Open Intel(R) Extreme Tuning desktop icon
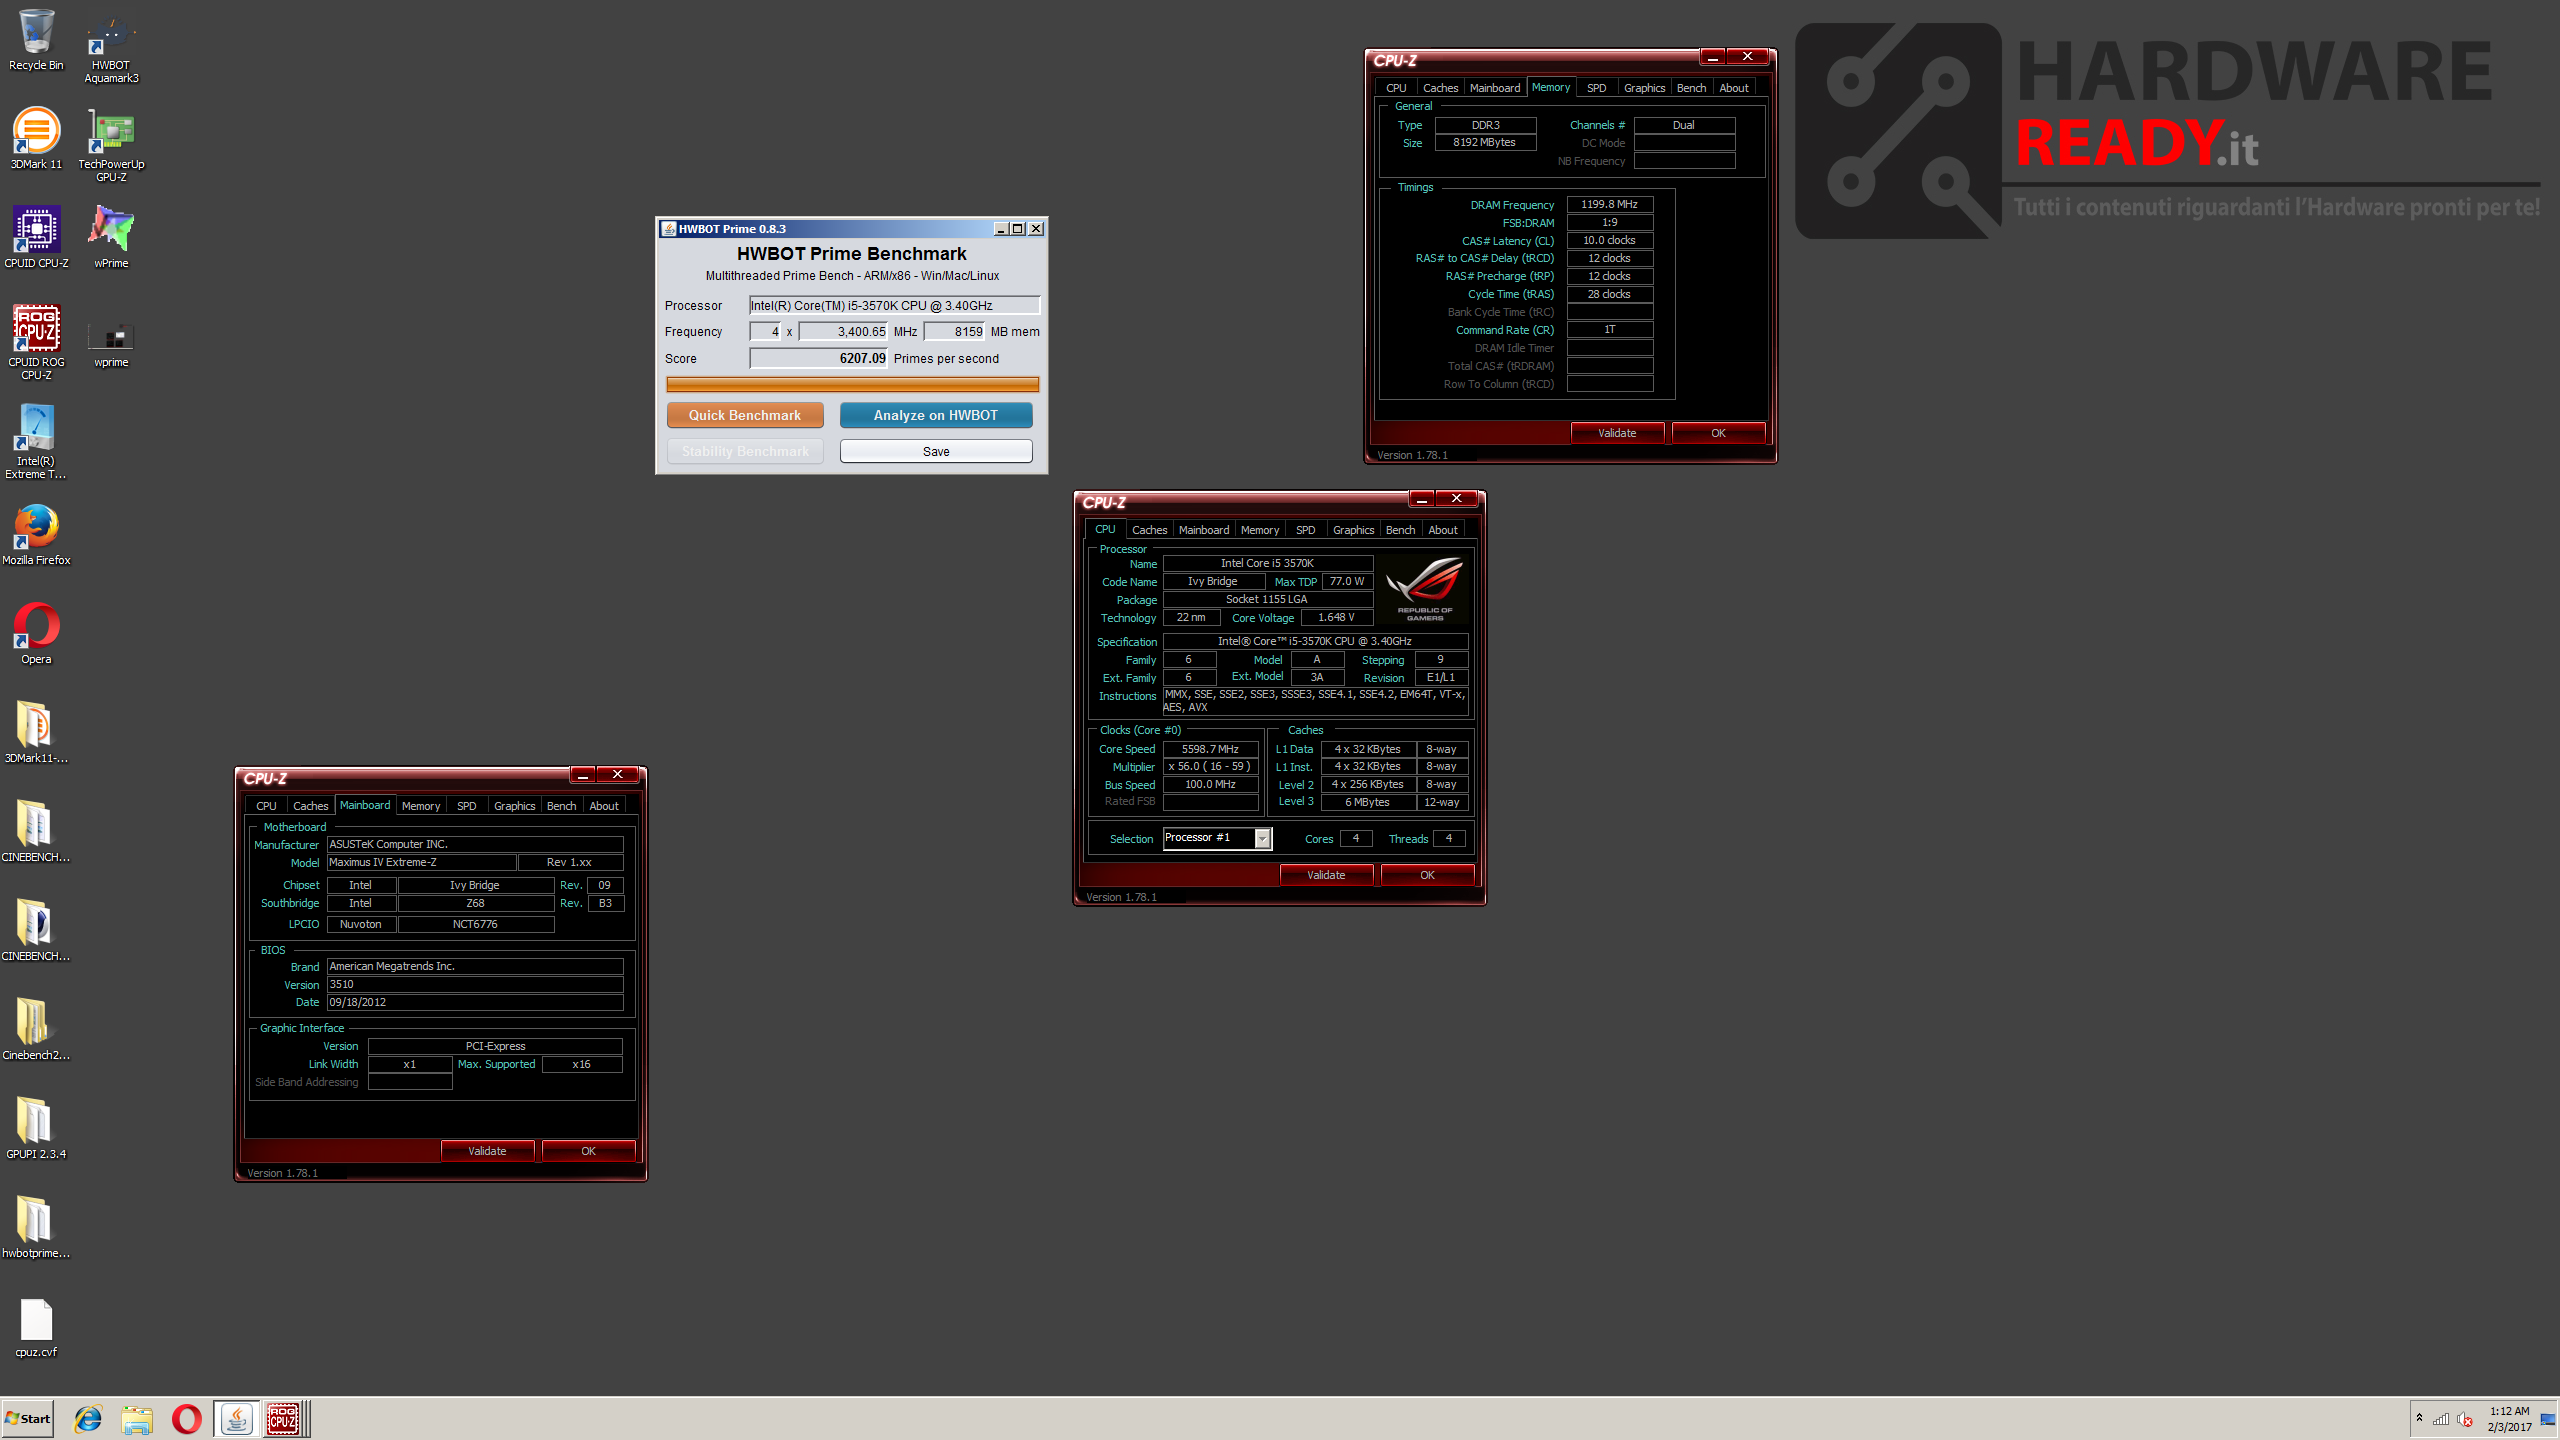The height and width of the screenshot is (1440, 2560). [x=36, y=441]
